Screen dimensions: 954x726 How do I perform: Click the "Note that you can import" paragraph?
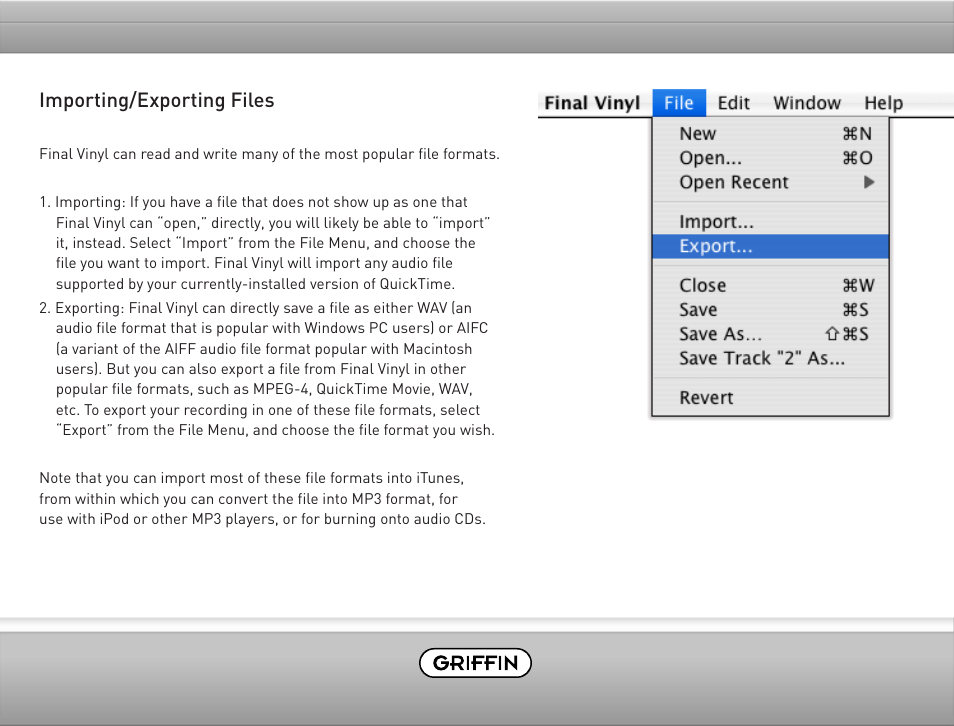pyautogui.click(x=262, y=498)
